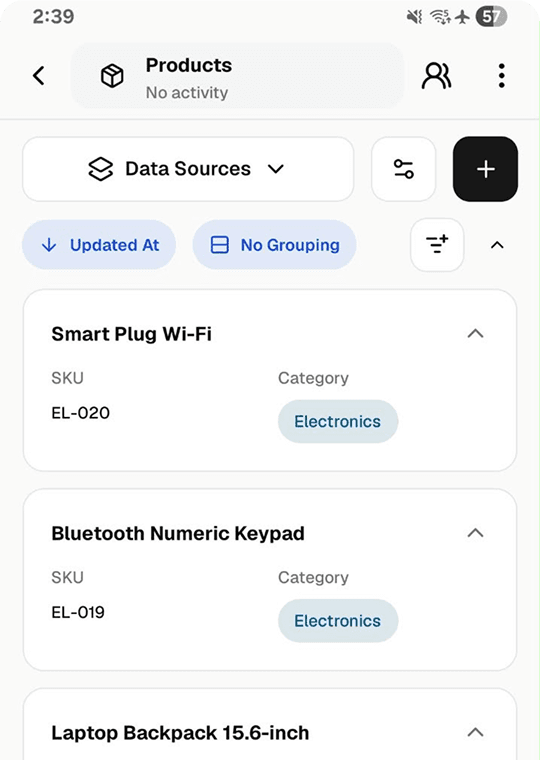Change the No Grouping option
Viewport: 540px width, 760px height.
click(x=274, y=245)
